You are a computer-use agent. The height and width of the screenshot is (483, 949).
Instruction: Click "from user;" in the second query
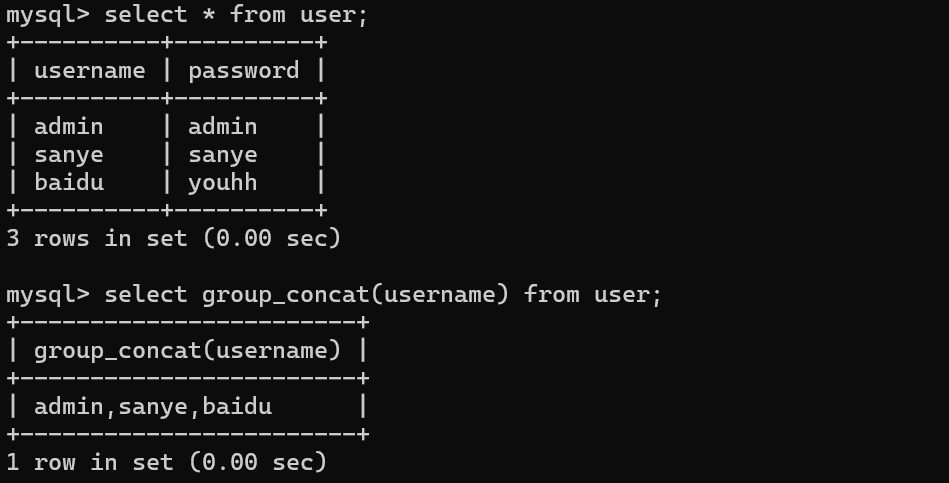pos(593,295)
